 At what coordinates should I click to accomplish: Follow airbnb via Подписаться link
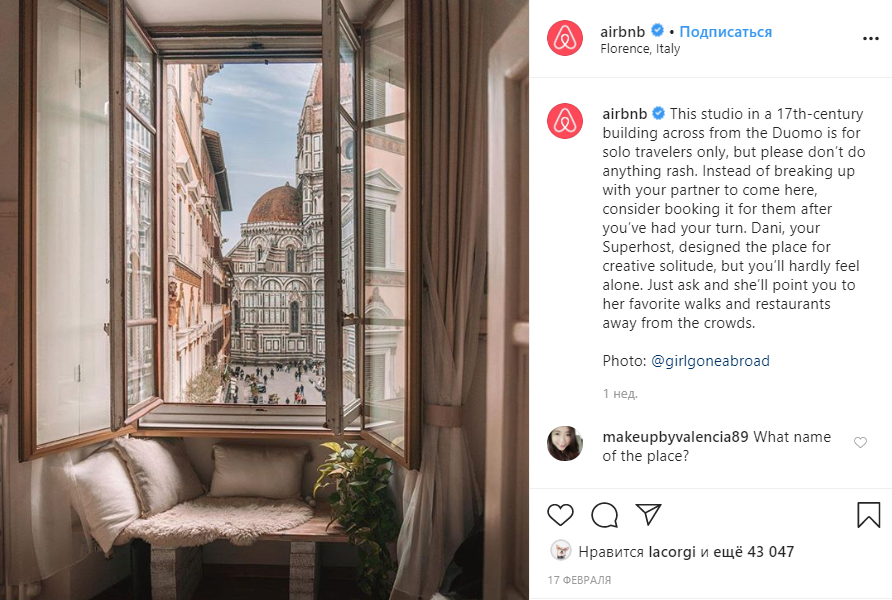[726, 32]
